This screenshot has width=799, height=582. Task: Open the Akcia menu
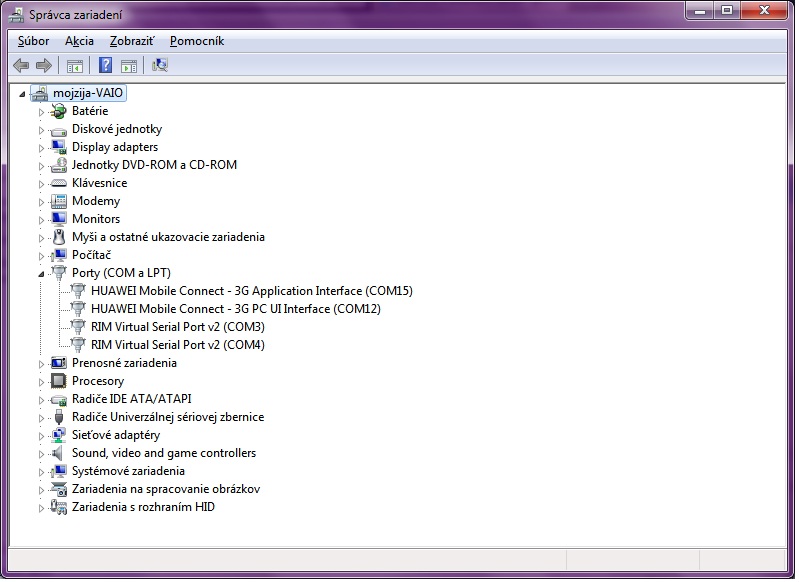tap(79, 41)
